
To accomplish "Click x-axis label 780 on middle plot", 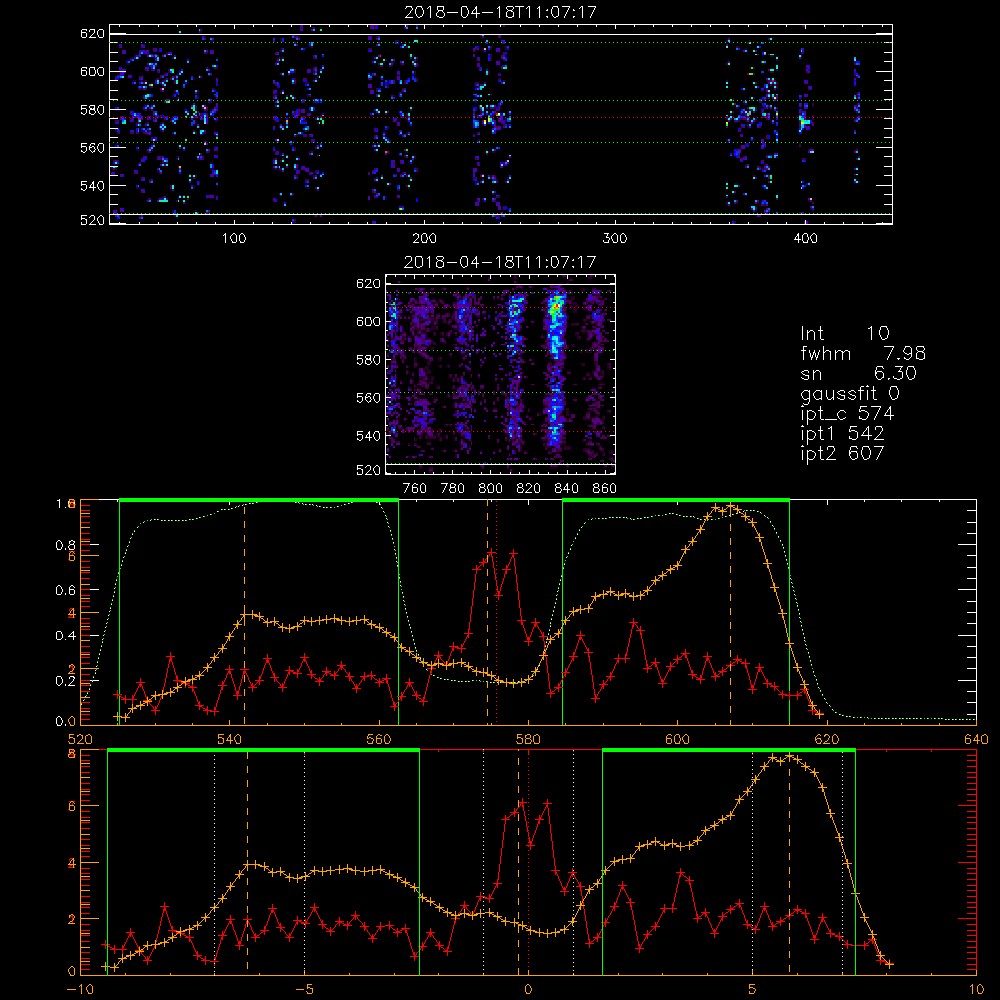I will (453, 489).
